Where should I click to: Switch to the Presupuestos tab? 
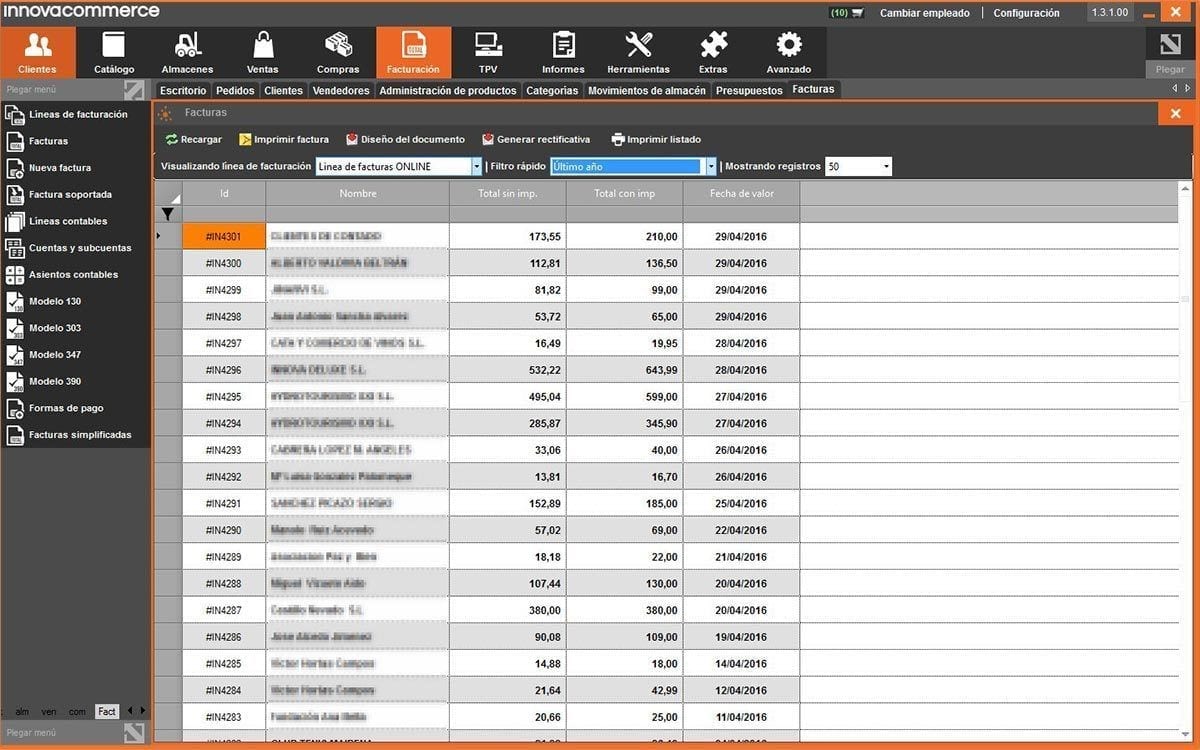749,90
